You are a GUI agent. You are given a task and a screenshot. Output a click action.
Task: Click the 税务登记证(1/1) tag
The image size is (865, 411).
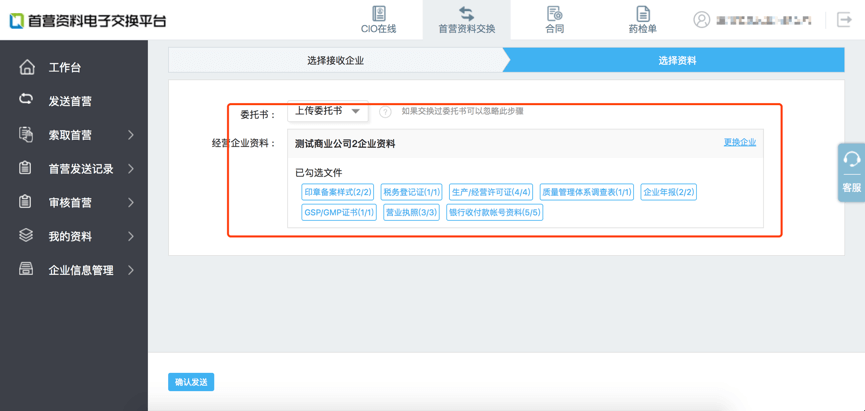tap(412, 193)
